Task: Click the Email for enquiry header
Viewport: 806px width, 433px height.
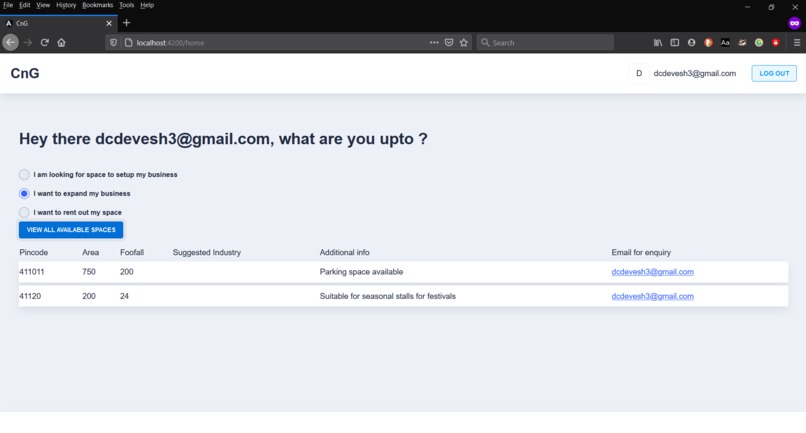Action: [x=641, y=252]
